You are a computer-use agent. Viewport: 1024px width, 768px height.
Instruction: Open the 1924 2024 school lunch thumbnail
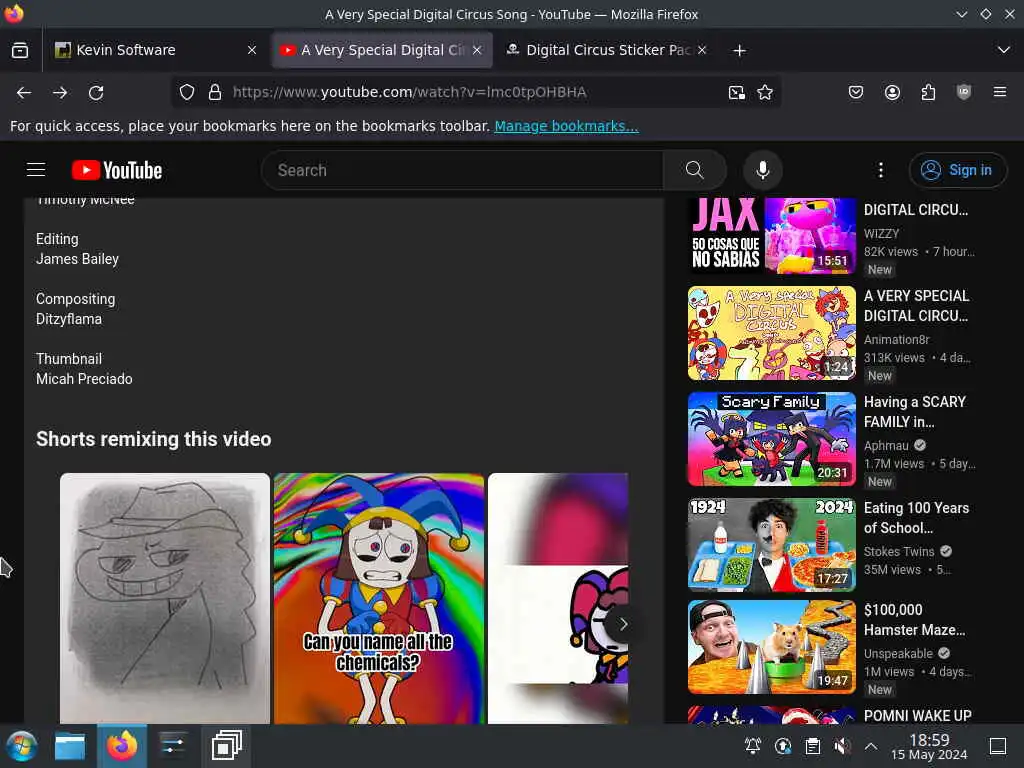[x=771, y=545]
